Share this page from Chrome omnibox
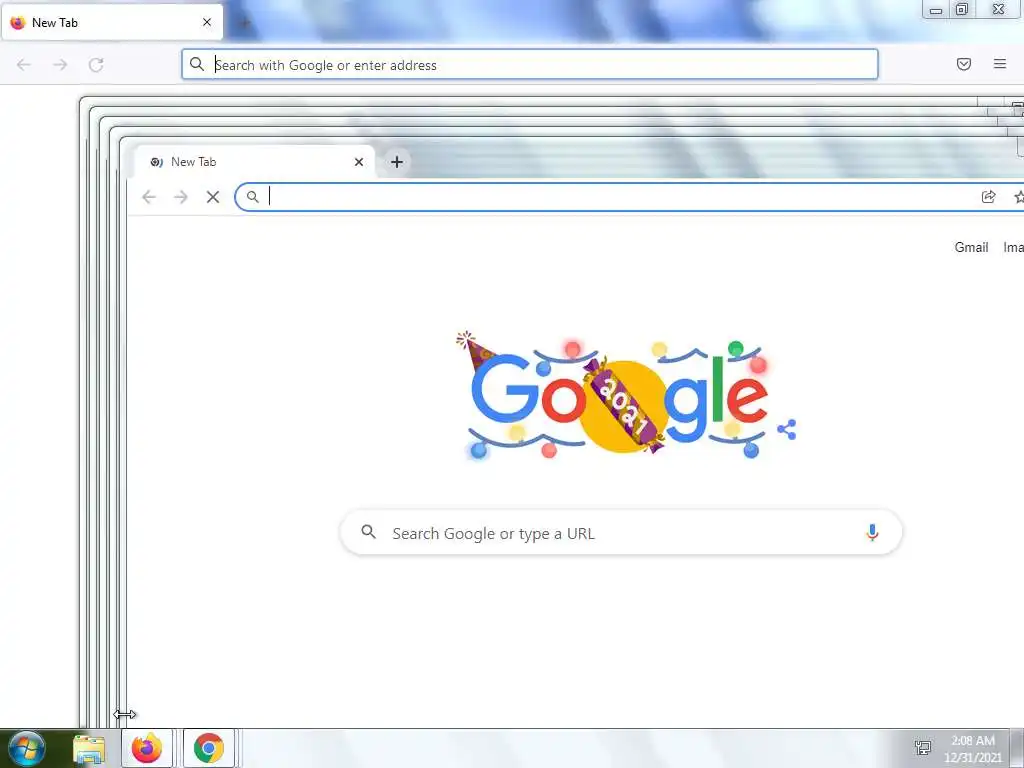This screenshot has width=1024, height=768. (x=989, y=197)
